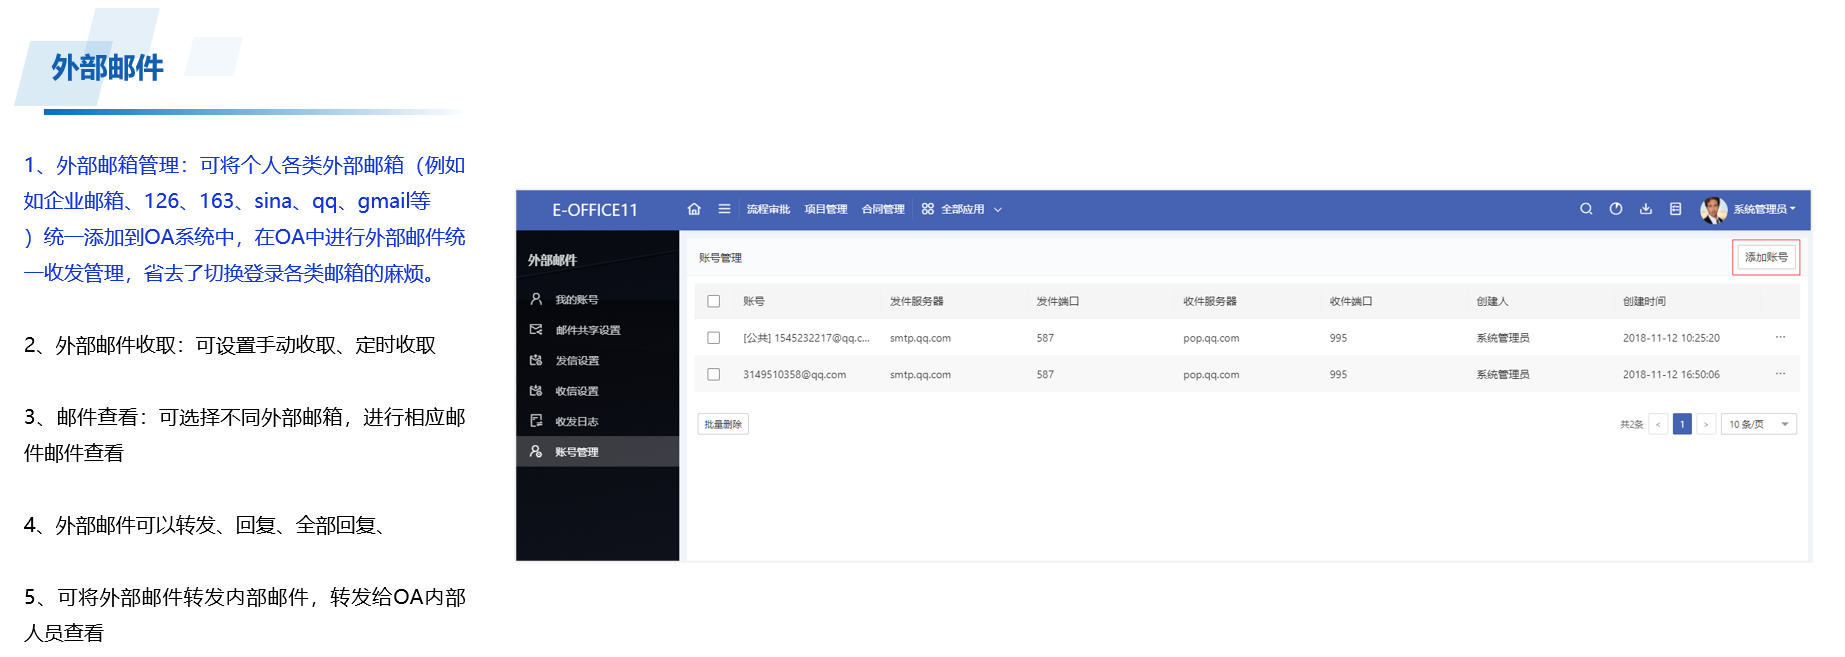Click the [公共] 1545232217@qq.c... account cell
This screenshot has width=1845, height=657.
806,338
